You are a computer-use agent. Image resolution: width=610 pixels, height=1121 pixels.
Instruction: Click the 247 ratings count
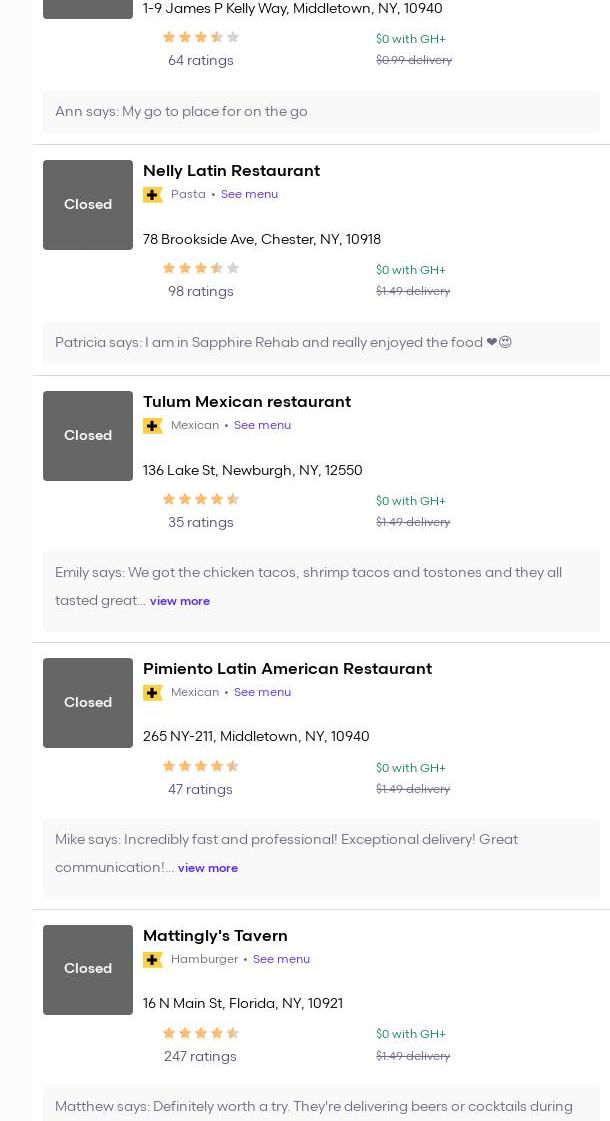click(200, 1056)
